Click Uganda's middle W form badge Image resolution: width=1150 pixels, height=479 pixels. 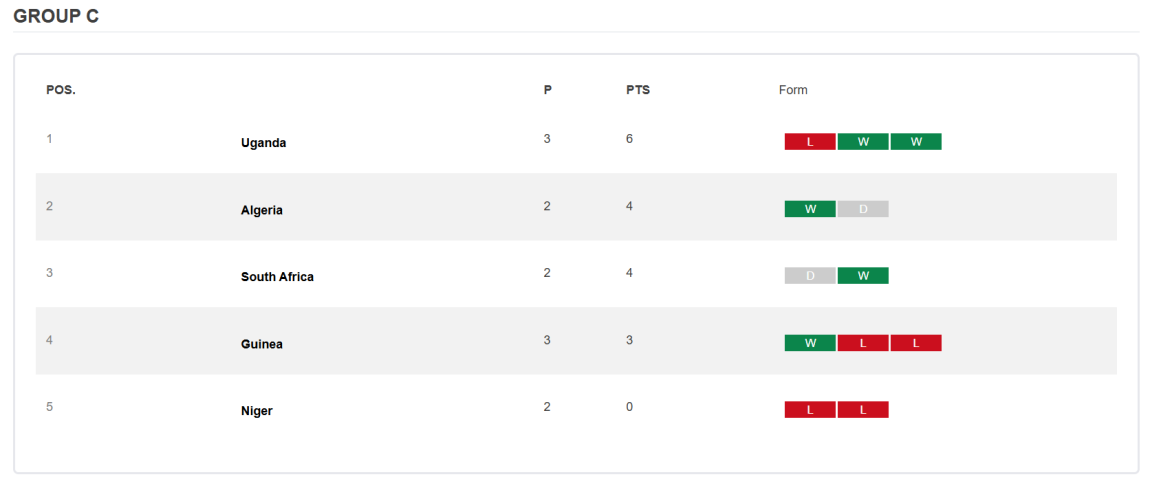coord(863,142)
